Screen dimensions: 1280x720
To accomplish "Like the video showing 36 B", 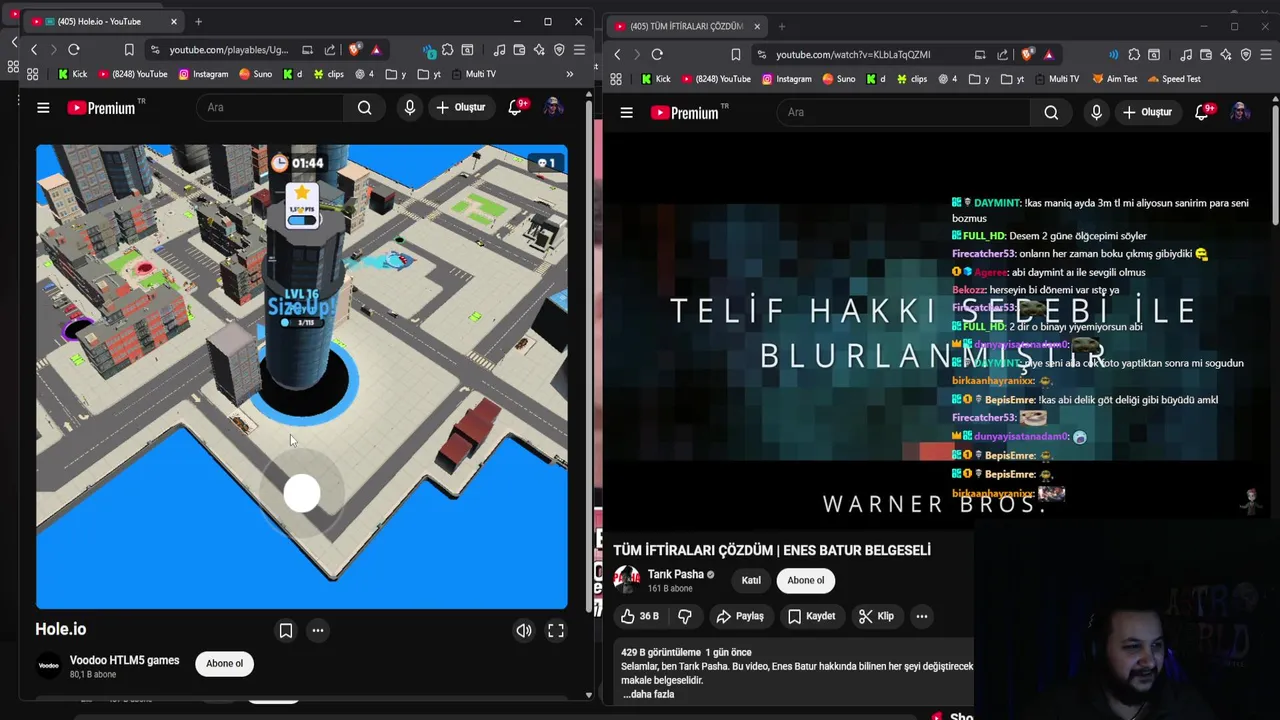I will [x=640, y=616].
